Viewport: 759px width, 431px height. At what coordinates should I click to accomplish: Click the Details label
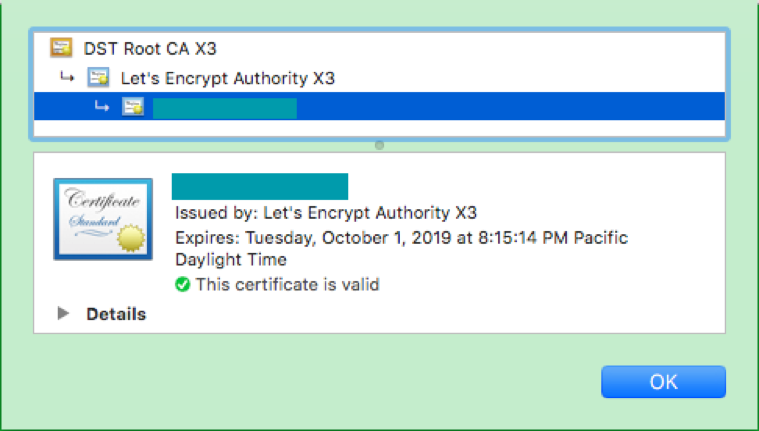point(116,314)
